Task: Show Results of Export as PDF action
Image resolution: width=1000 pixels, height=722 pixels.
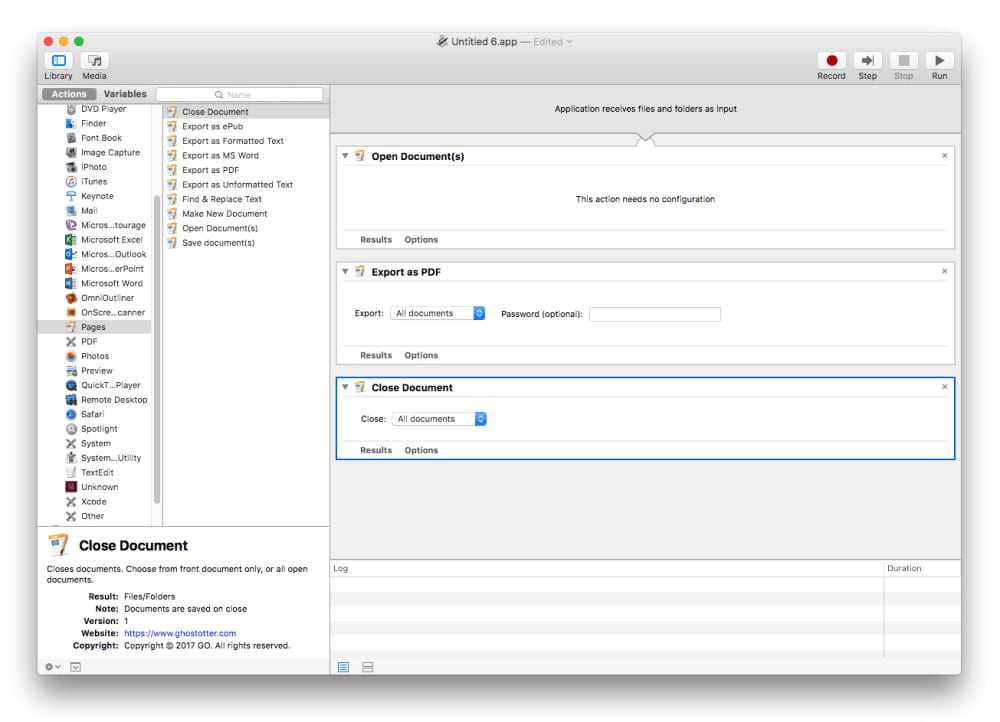Action: click(376, 355)
